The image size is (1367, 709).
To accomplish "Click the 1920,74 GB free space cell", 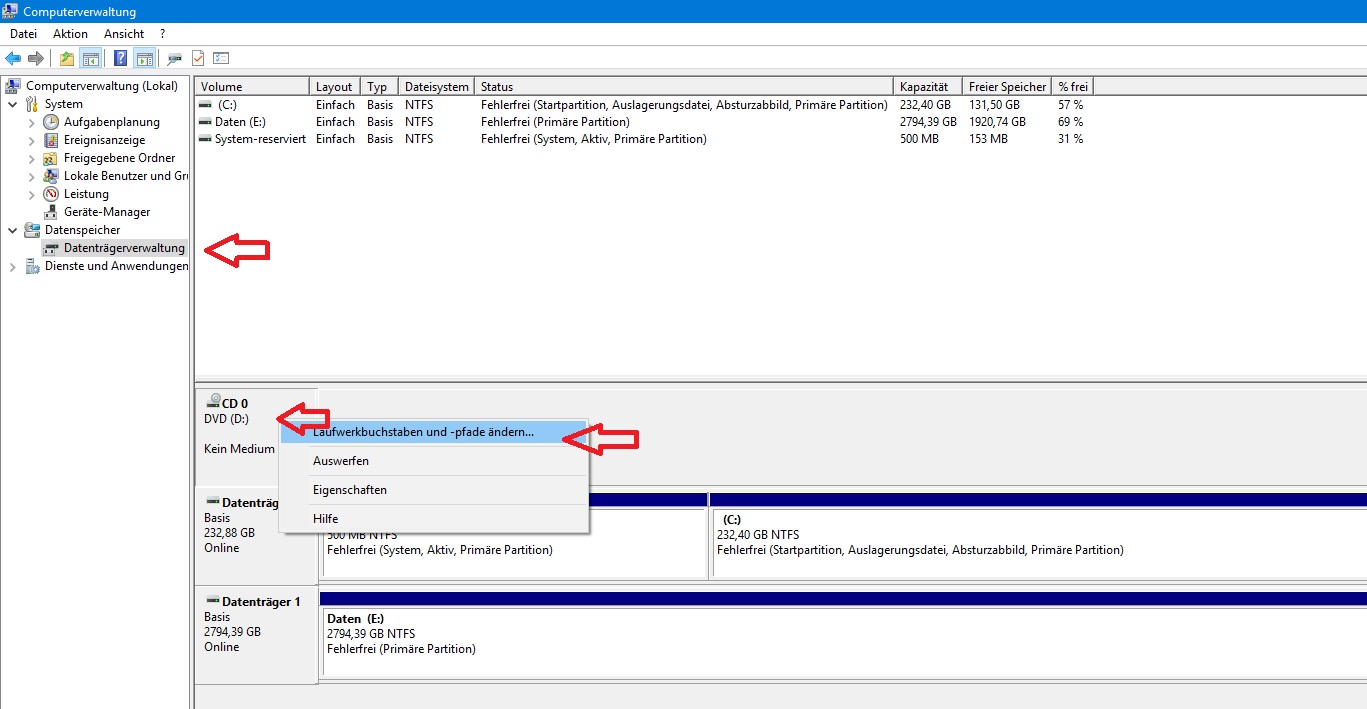I will 997,122.
